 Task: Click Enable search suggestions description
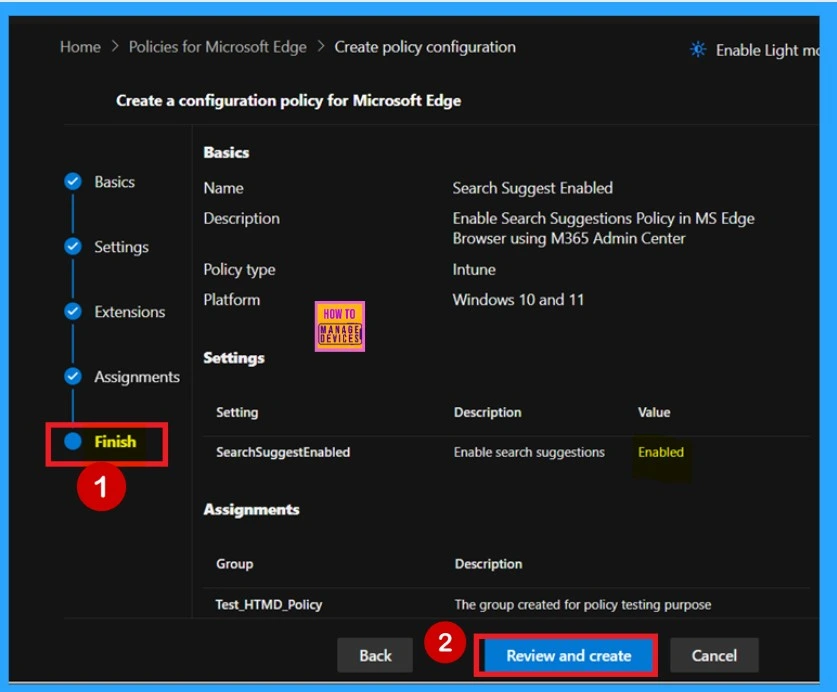click(529, 452)
